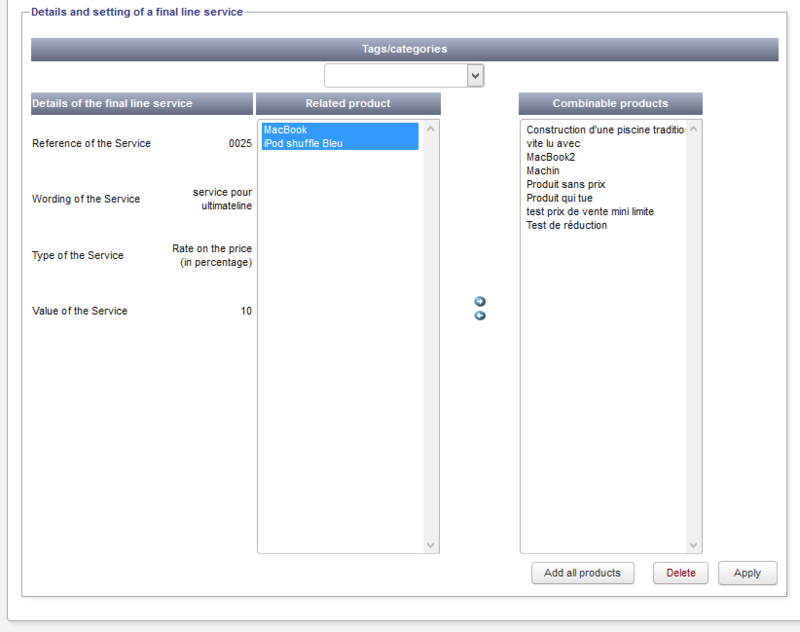This screenshot has width=800, height=632.
Task: Click "service pour ultimateline" wording value
Action: pos(222,199)
